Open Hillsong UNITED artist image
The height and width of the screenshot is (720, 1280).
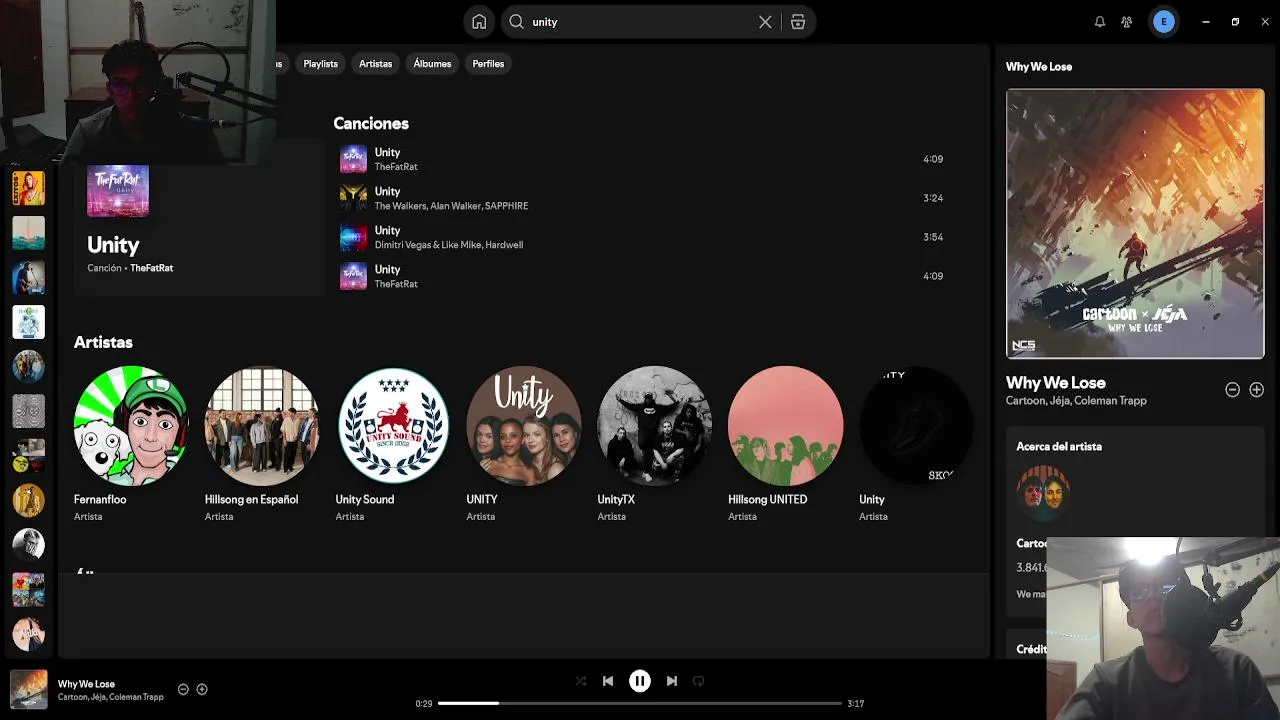point(786,425)
